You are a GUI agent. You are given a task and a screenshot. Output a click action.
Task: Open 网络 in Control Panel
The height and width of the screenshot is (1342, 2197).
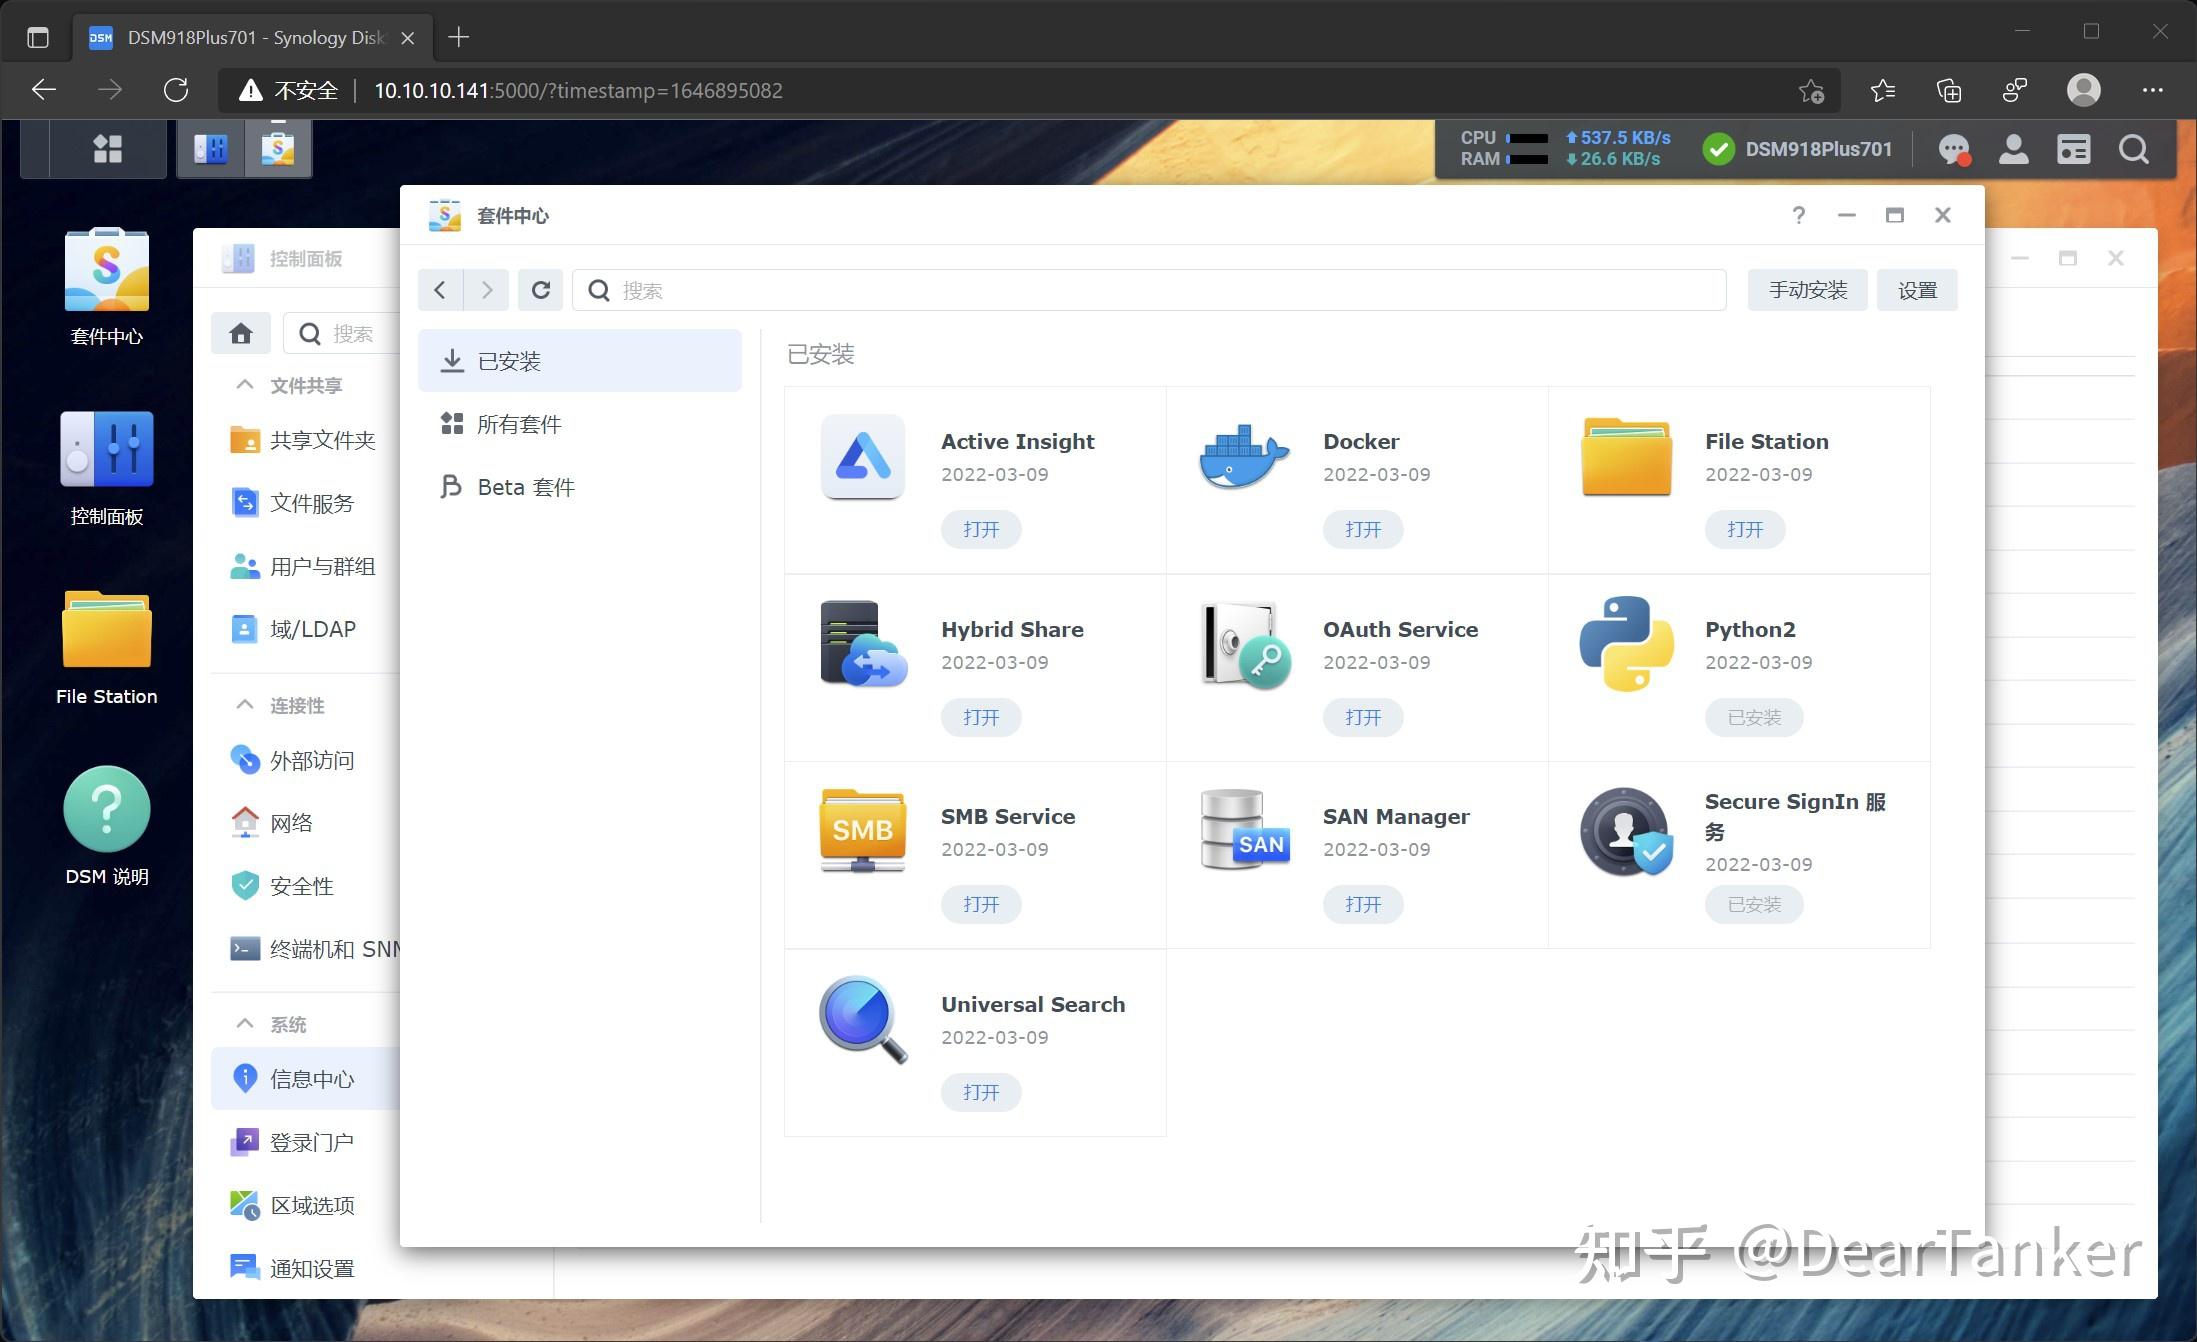(306, 823)
